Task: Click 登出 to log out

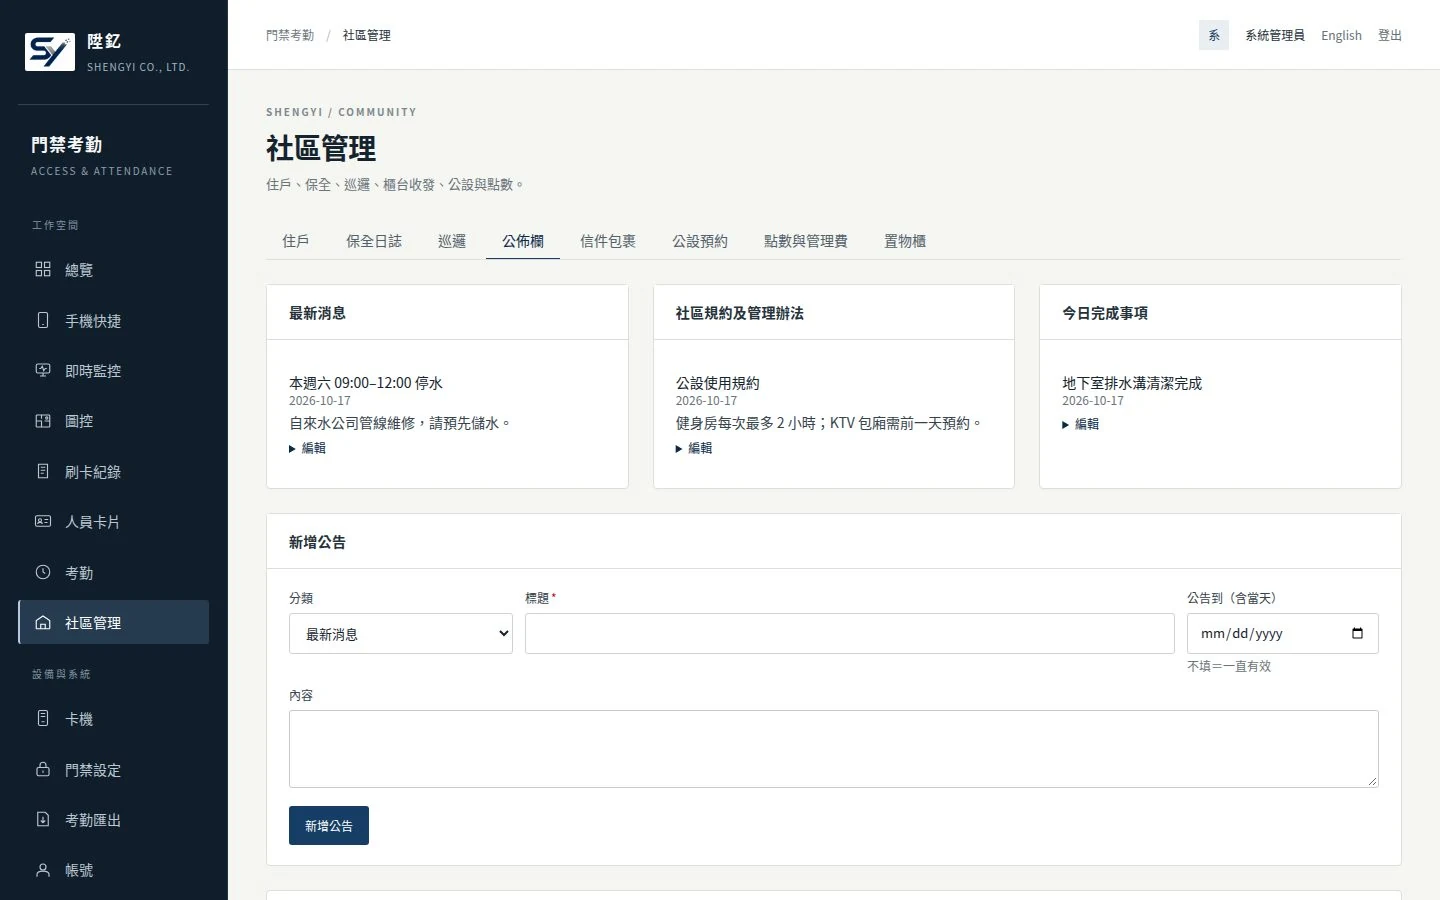Action: (1390, 35)
